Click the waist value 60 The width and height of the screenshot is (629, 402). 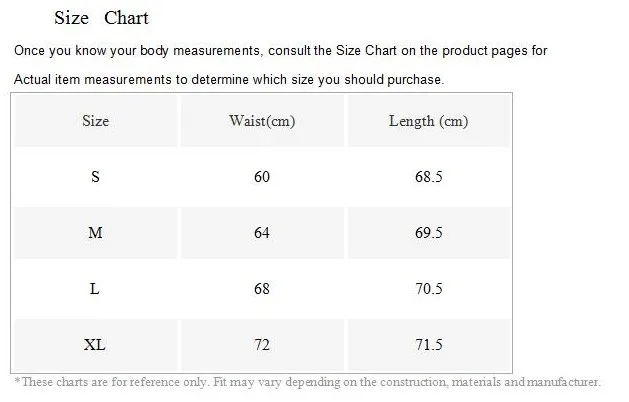[x=262, y=177]
